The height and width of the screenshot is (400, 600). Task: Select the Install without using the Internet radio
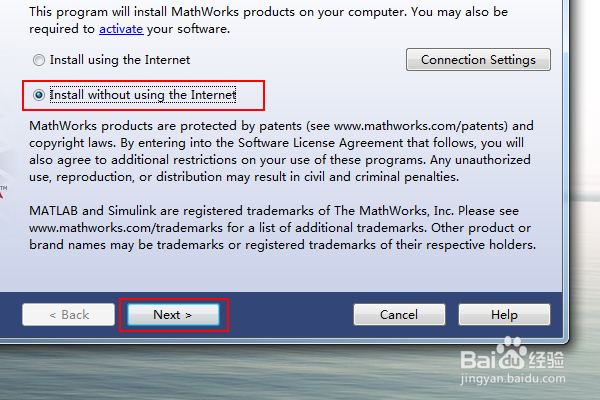click(39, 95)
